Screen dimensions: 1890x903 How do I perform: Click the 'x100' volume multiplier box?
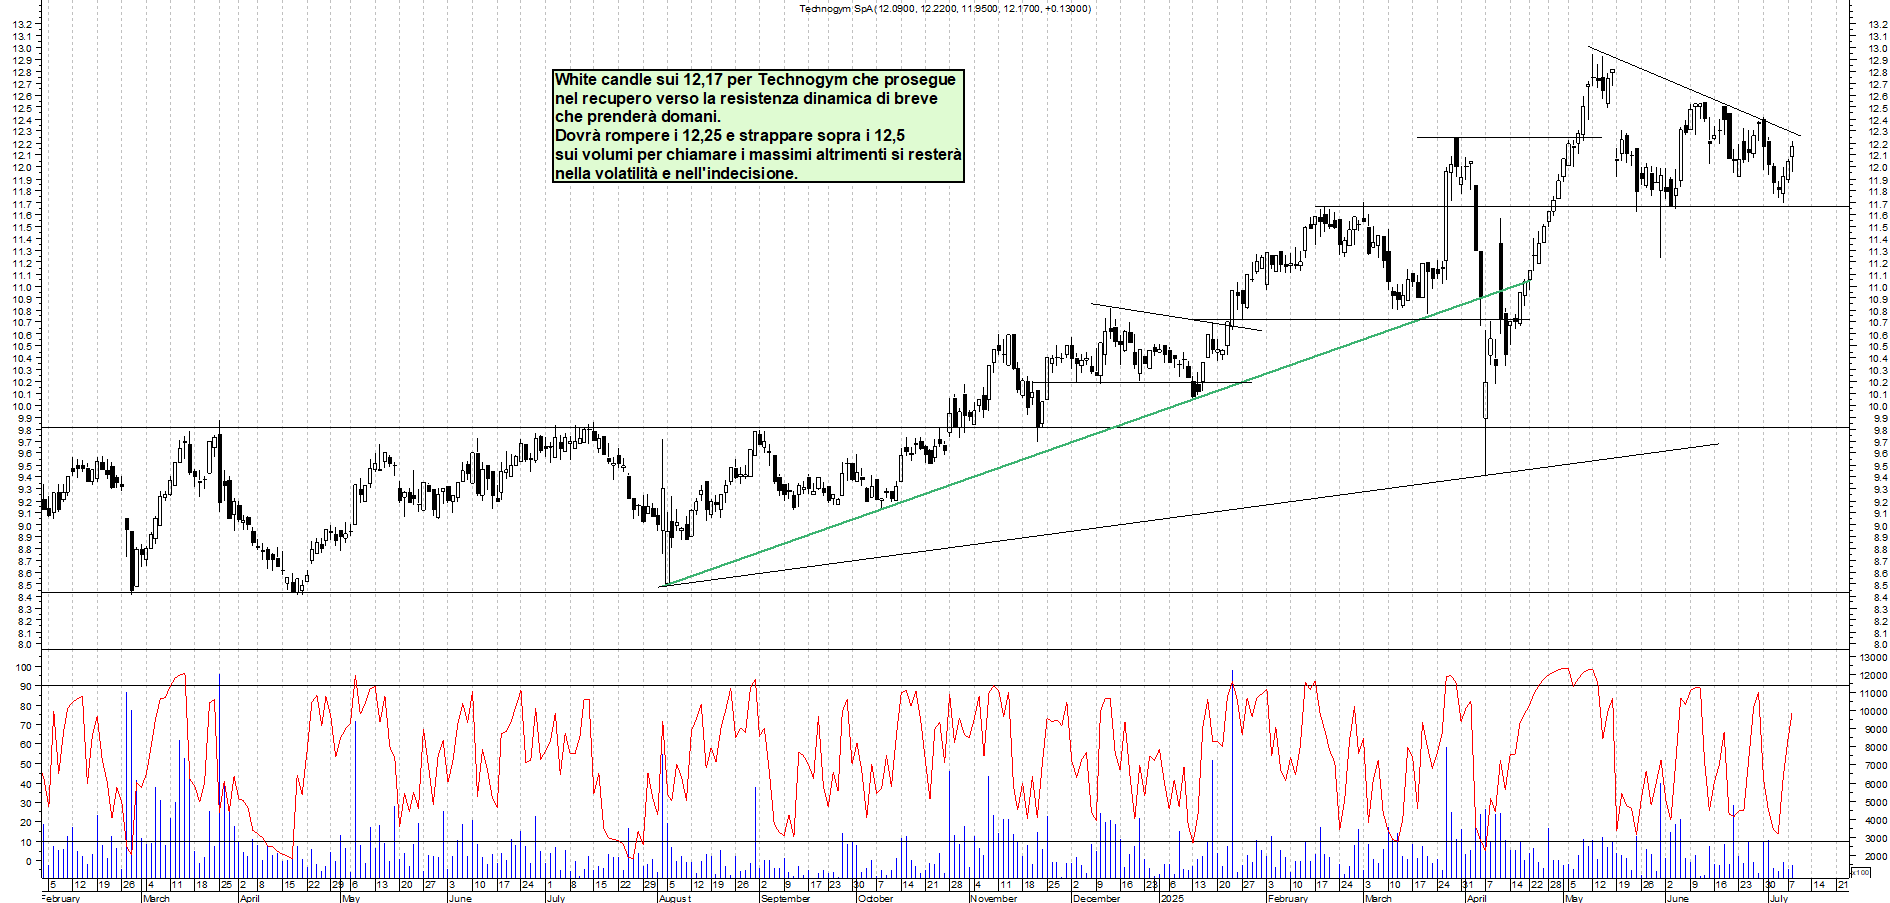[x=1861, y=873]
